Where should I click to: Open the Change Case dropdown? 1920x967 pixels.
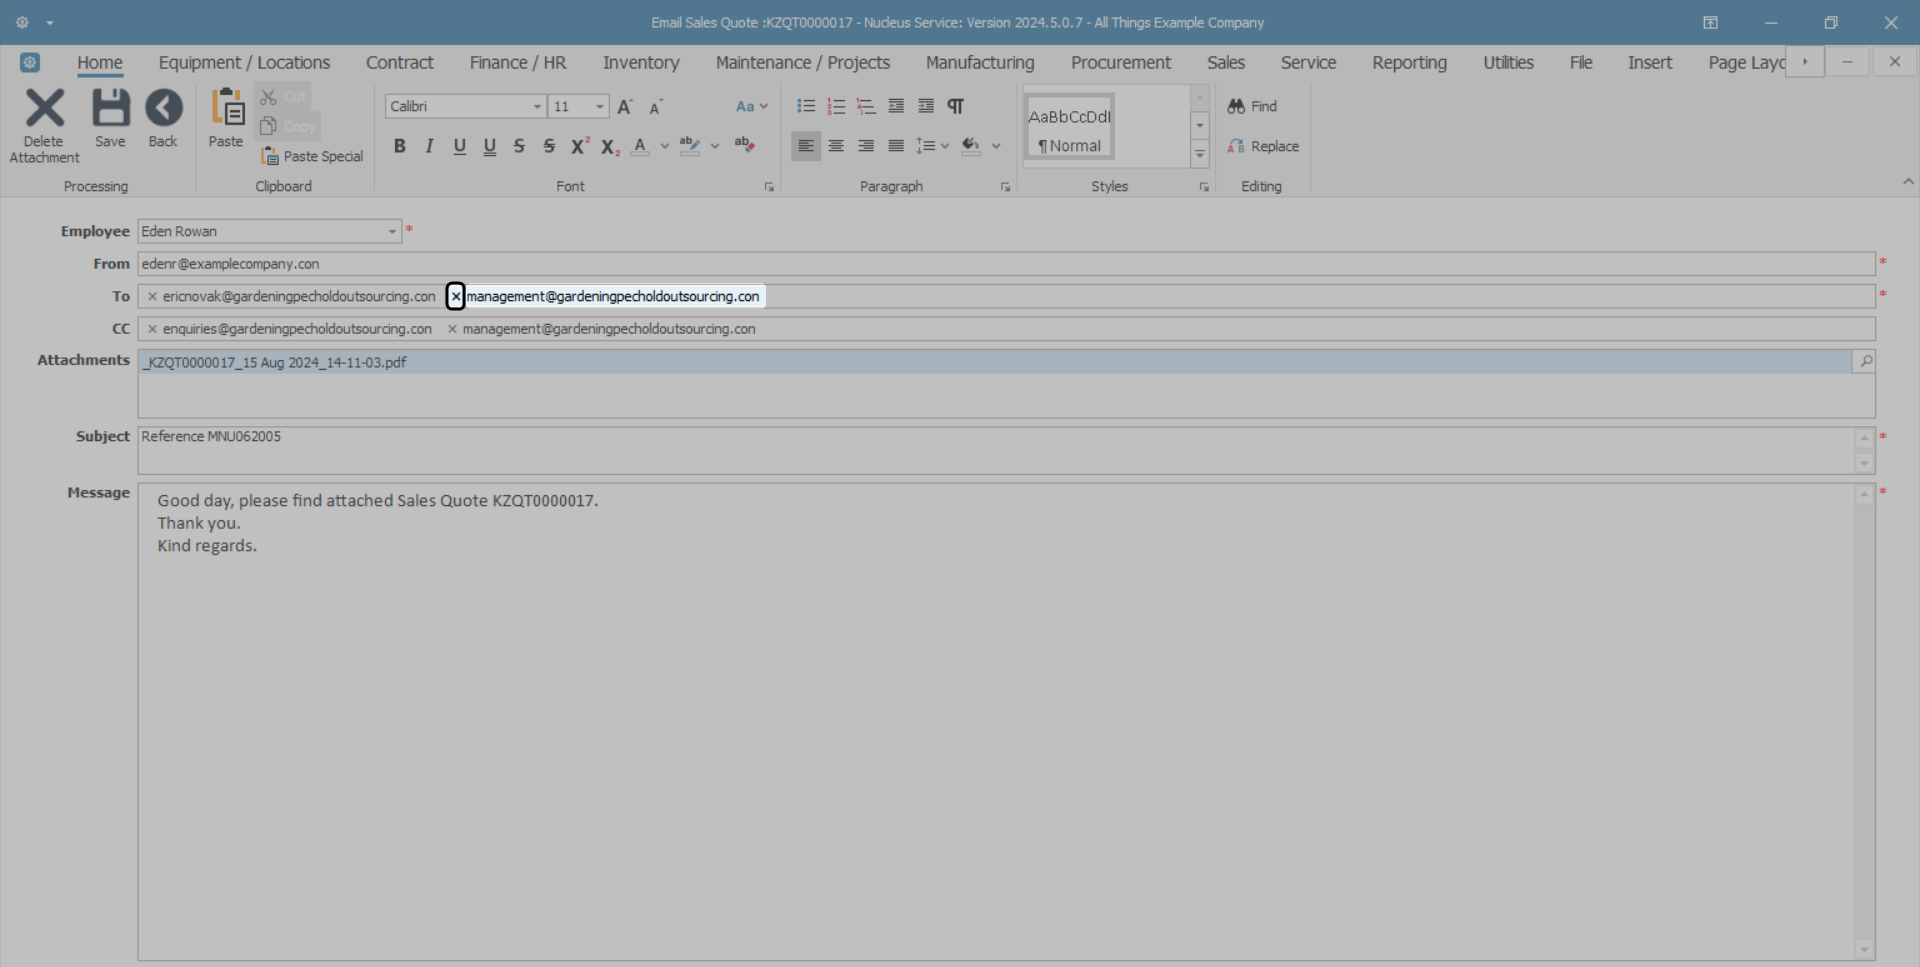752,106
